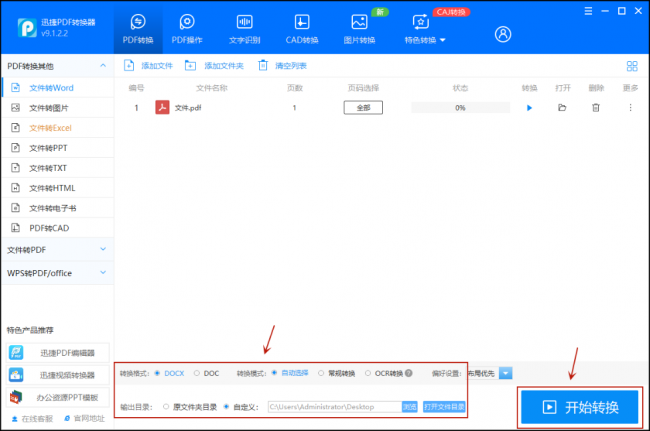
Task: Click the output path input field
Action: (335, 407)
